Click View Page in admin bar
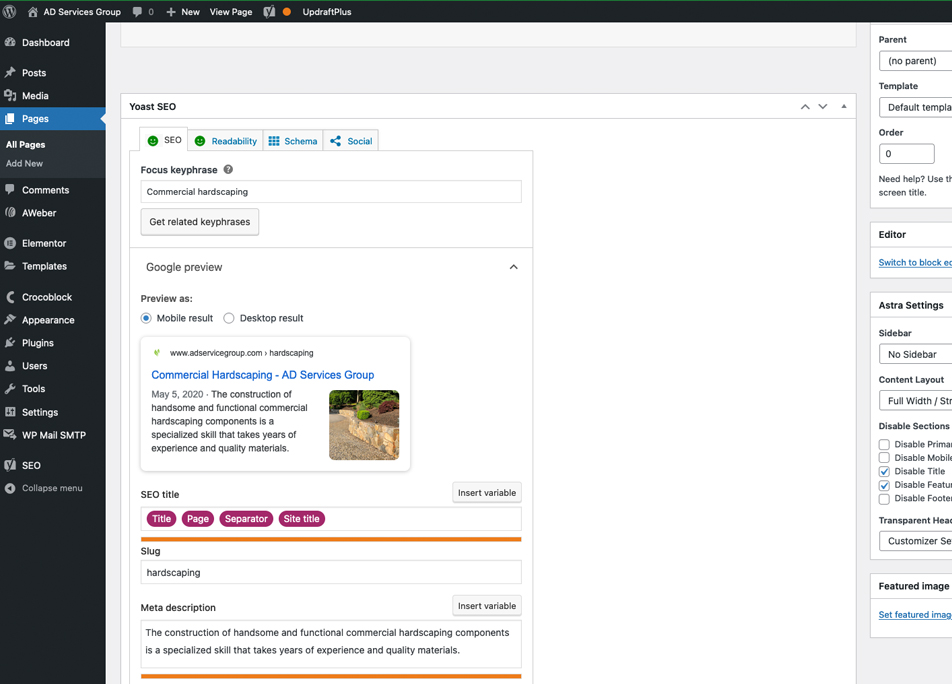The image size is (952, 684). coord(231,12)
